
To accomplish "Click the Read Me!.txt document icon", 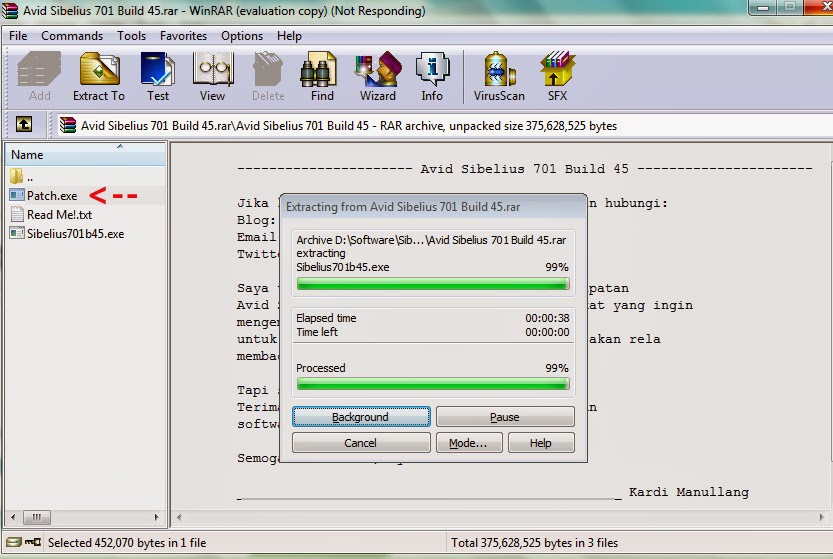I will coord(17,214).
